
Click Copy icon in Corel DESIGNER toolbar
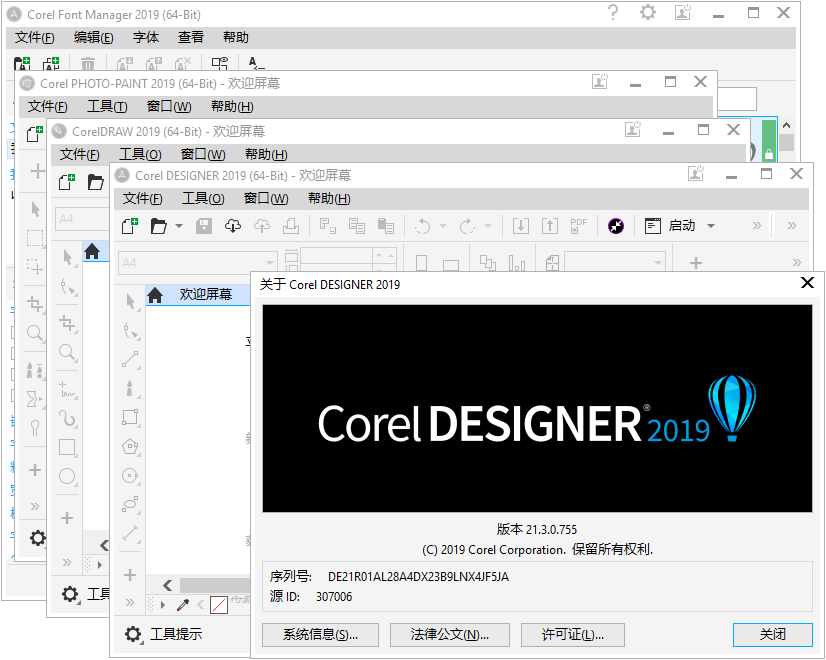coord(357,226)
